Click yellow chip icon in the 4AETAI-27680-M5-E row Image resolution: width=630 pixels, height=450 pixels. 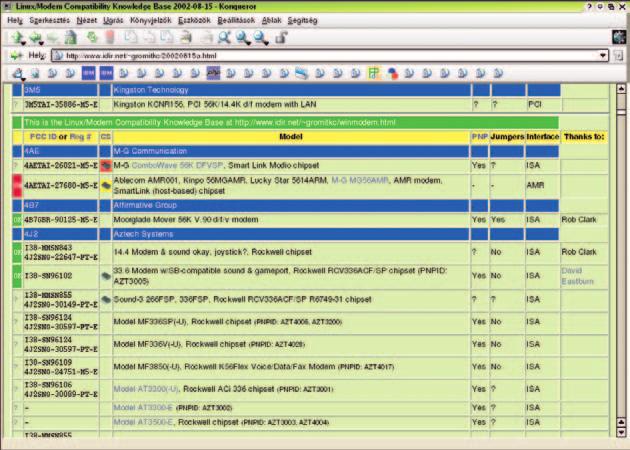coord(106,186)
